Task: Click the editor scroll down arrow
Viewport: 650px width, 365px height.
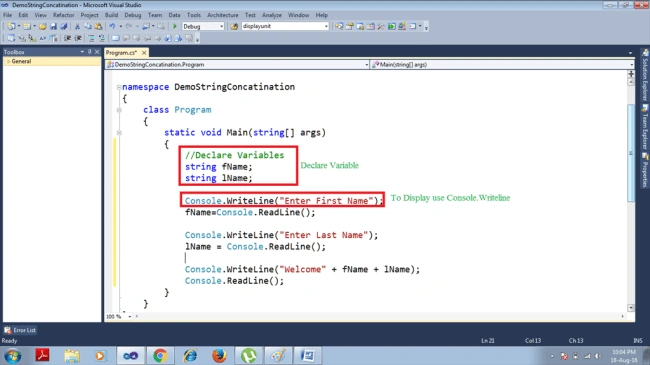Action: (631, 308)
